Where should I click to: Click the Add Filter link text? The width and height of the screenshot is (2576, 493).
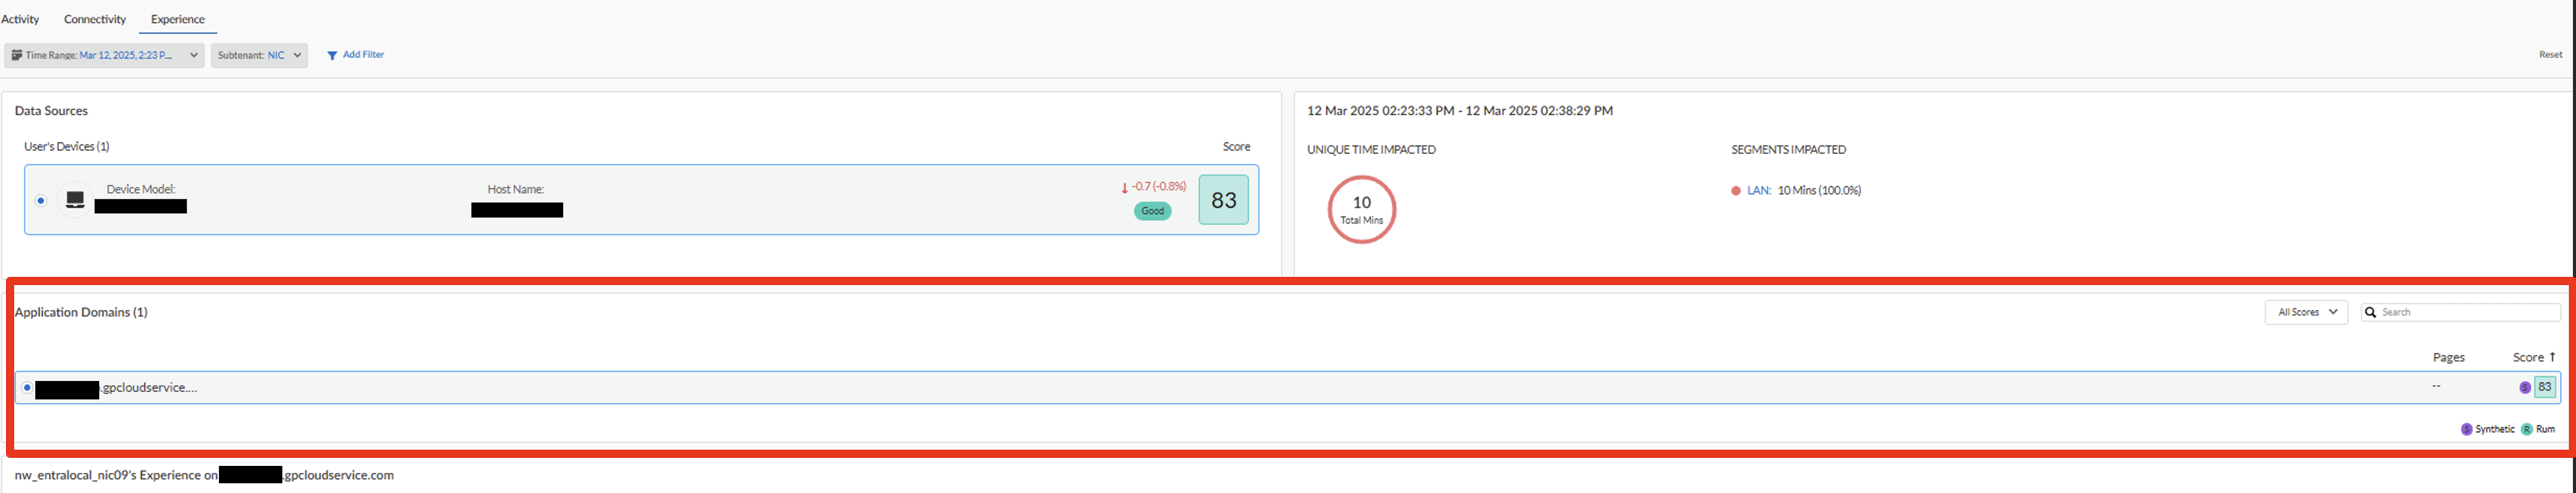coord(363,55)
